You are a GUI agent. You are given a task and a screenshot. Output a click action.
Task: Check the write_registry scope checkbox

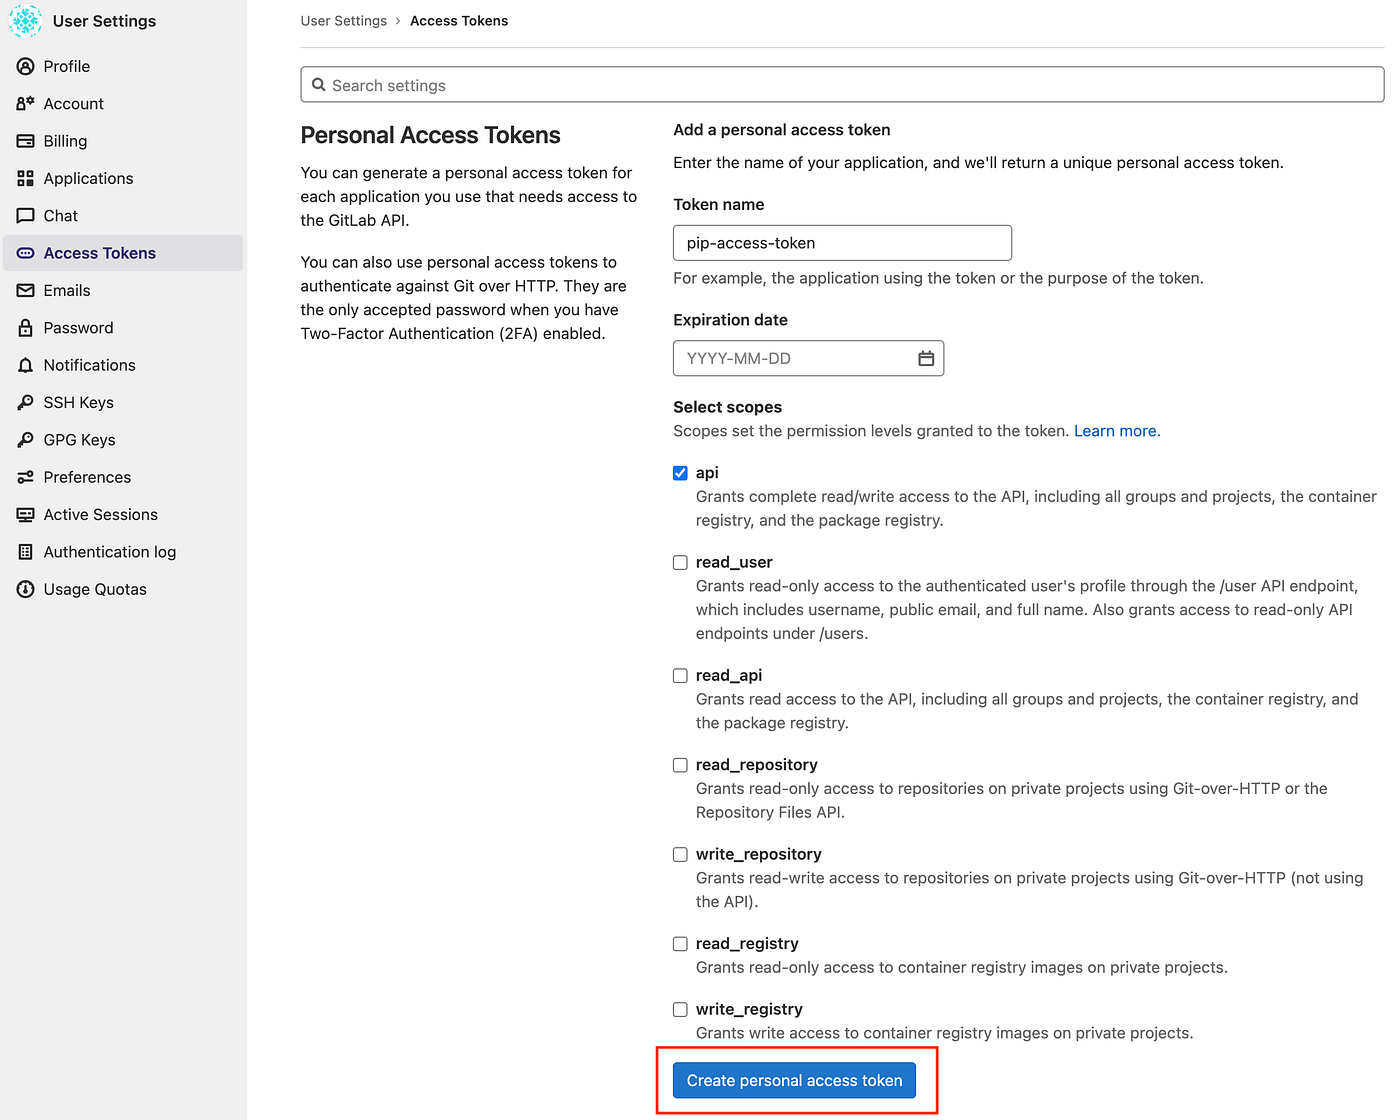(680, 1010)
